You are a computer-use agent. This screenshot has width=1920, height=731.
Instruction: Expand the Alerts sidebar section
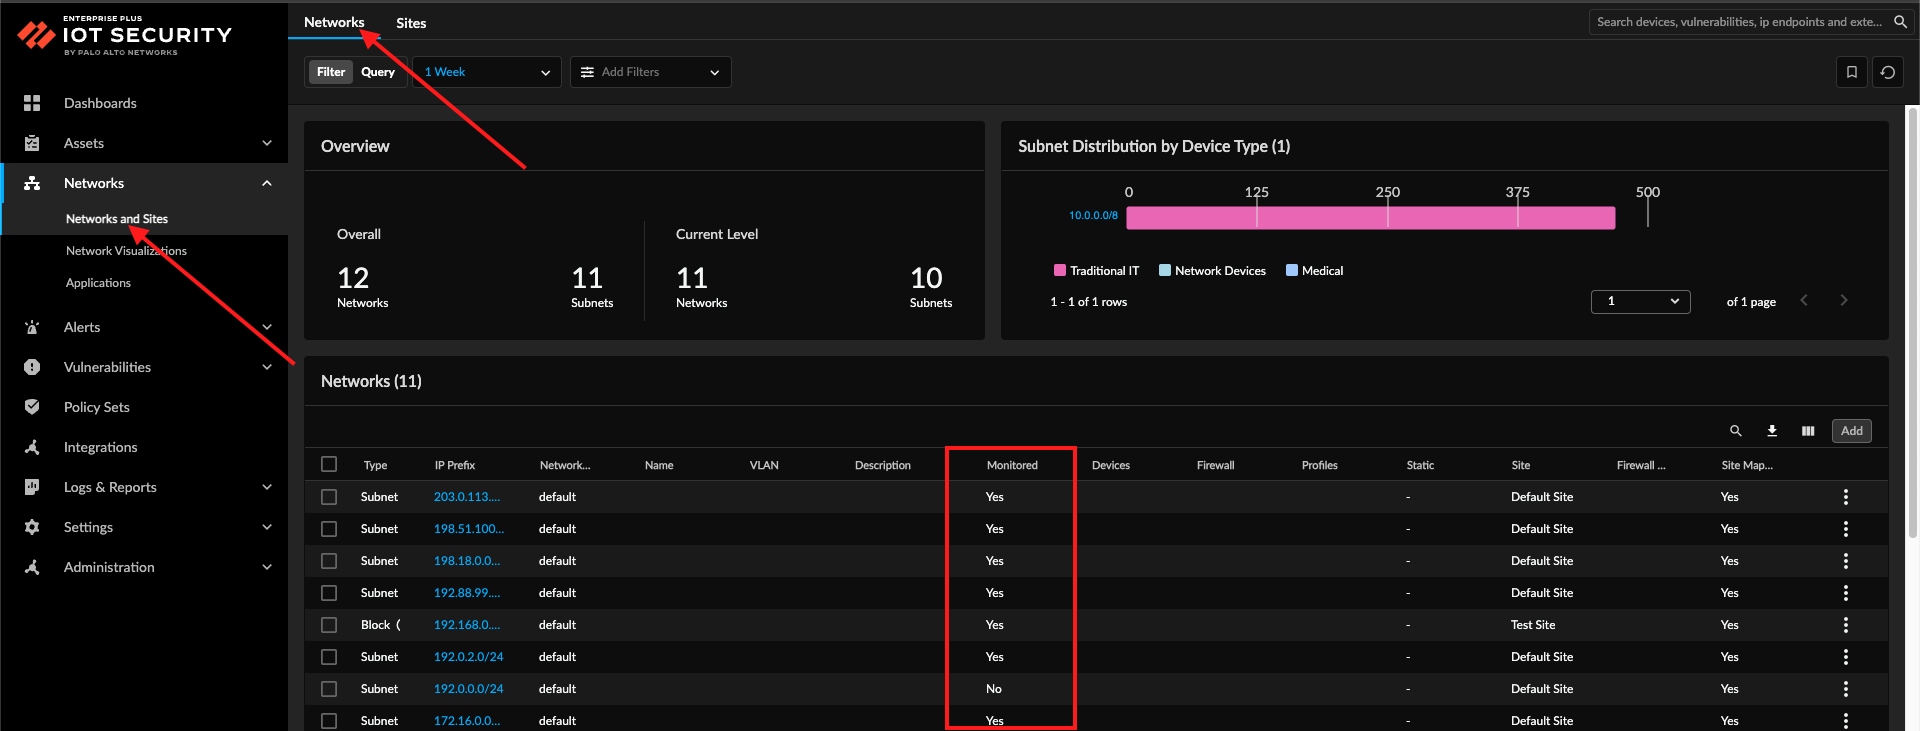pos(267,327)
